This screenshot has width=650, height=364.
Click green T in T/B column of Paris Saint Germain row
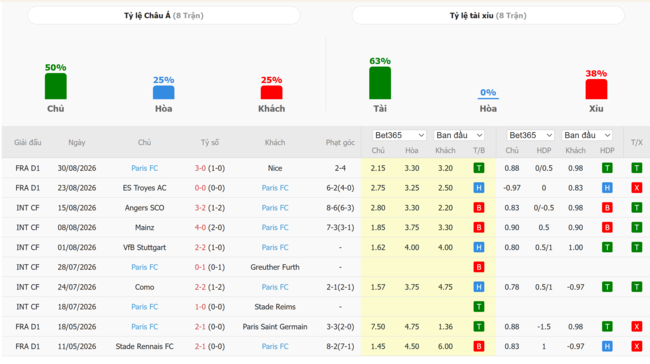pos(478,327)
